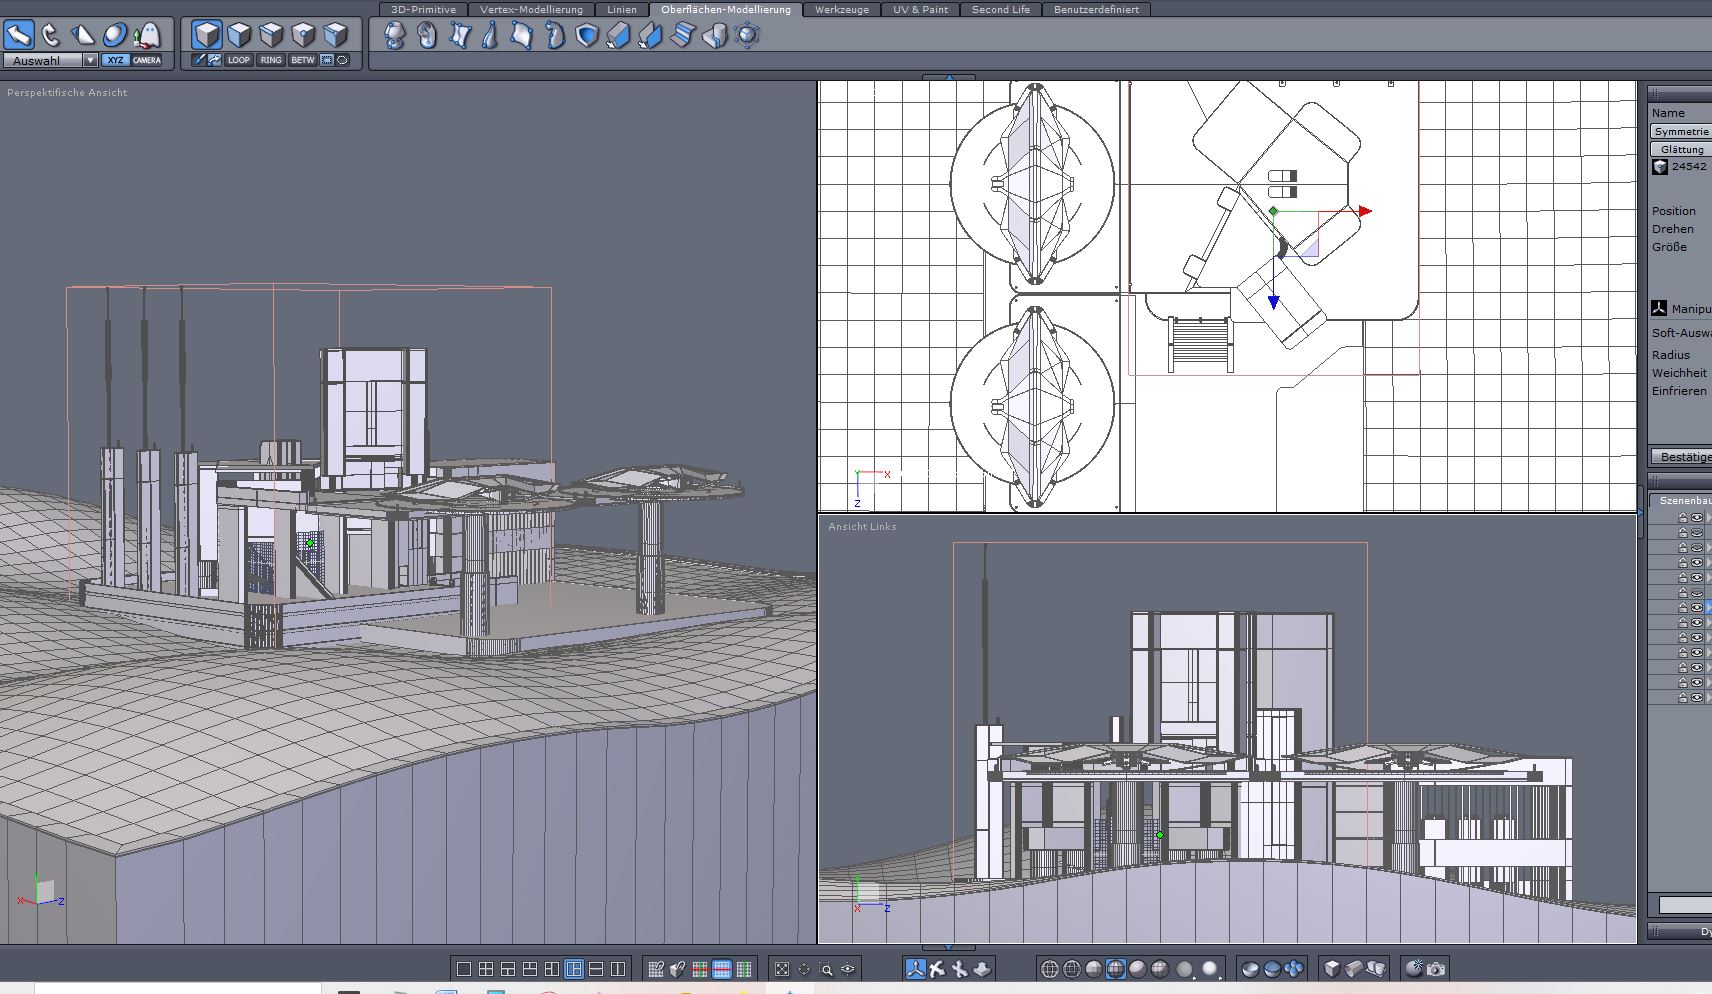Choose the LOOP selection button
Image resolution: width=1712 pixels, height=994 pixels.
[238, 60]
